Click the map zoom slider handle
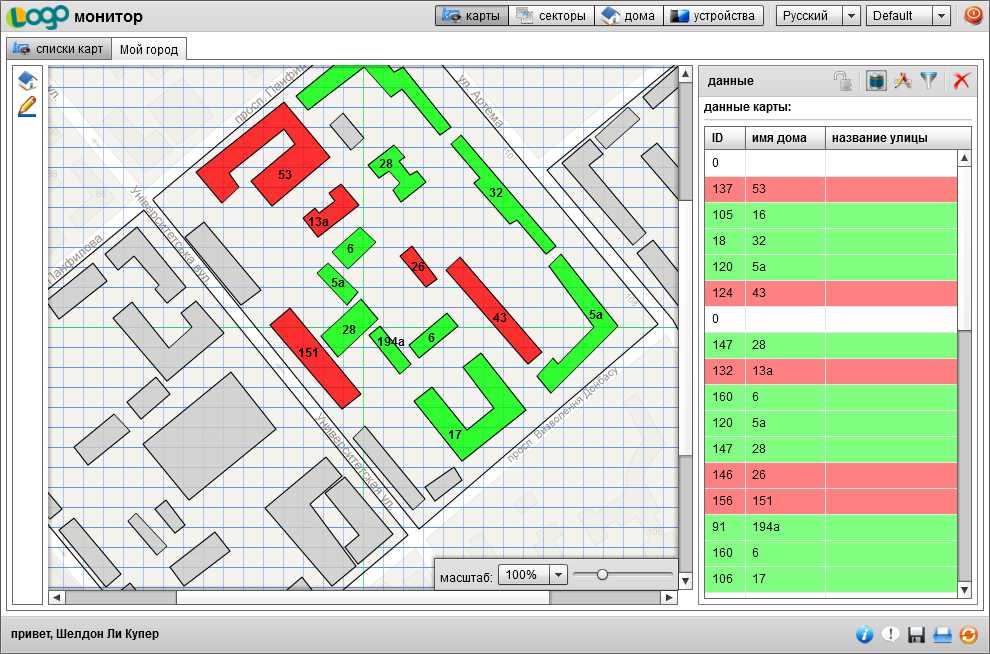The width and height of the screenshot is (990, 654). coord(602,574)
